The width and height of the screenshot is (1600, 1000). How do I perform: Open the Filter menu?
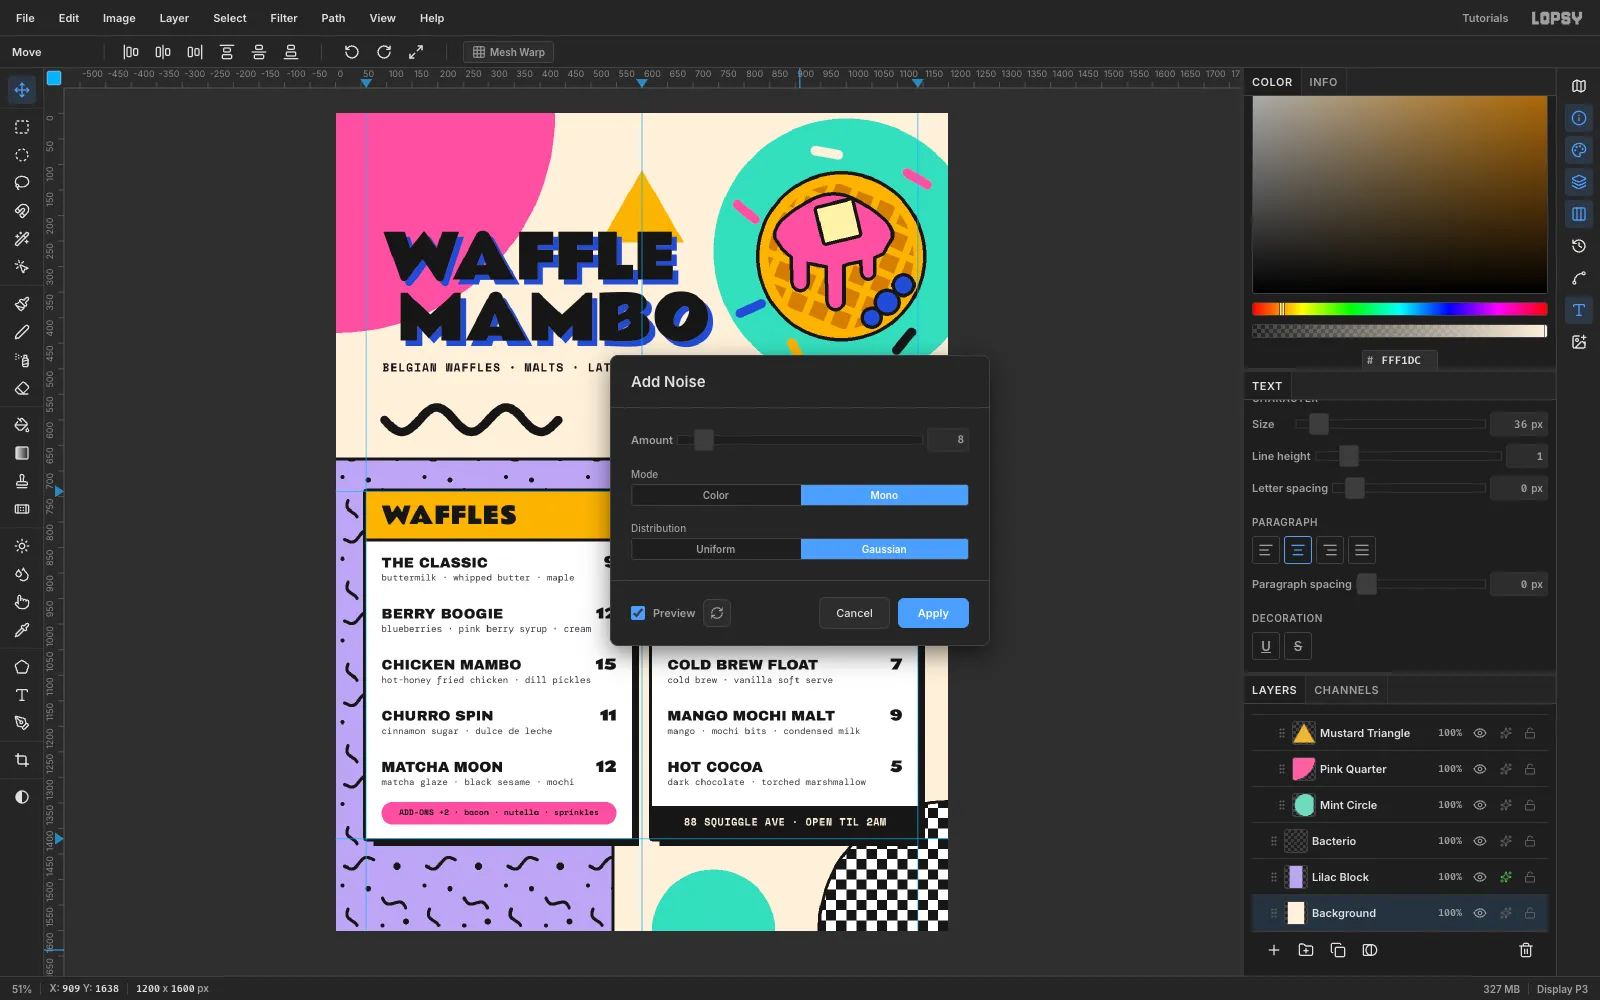284,18
